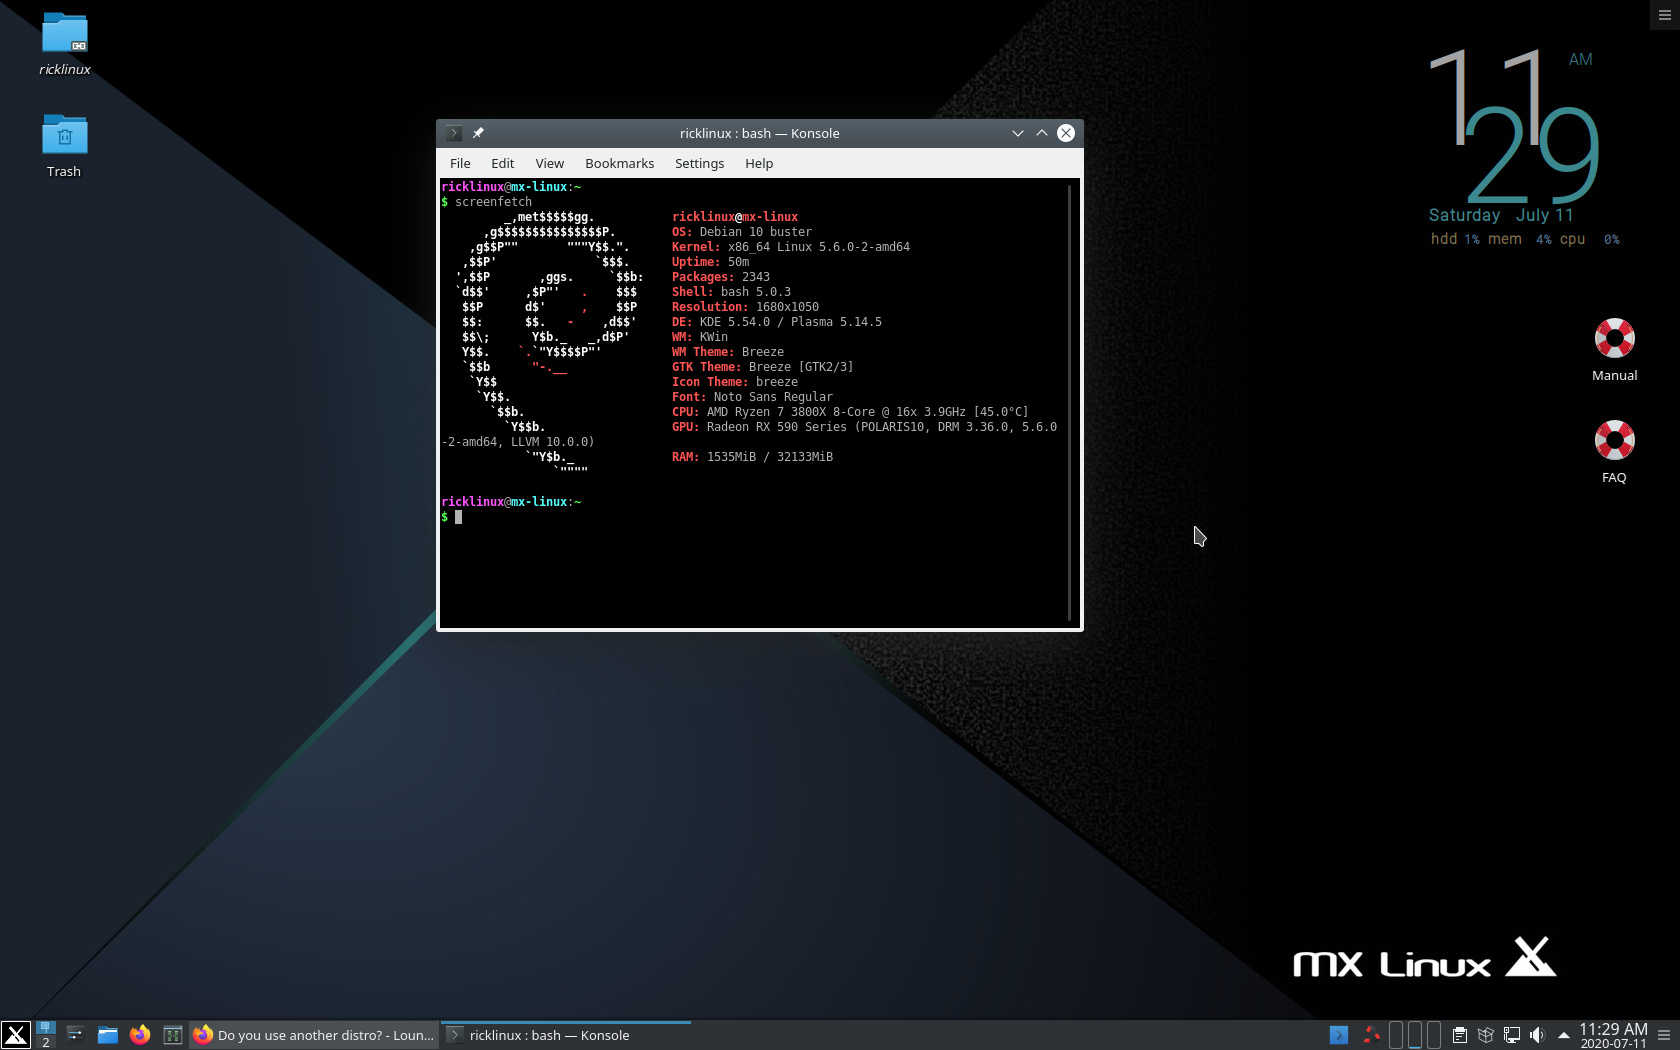1680x1050 pixels.
Task: Open the ricklinux home folder on desktop
Action: click(x=65, y=44)
